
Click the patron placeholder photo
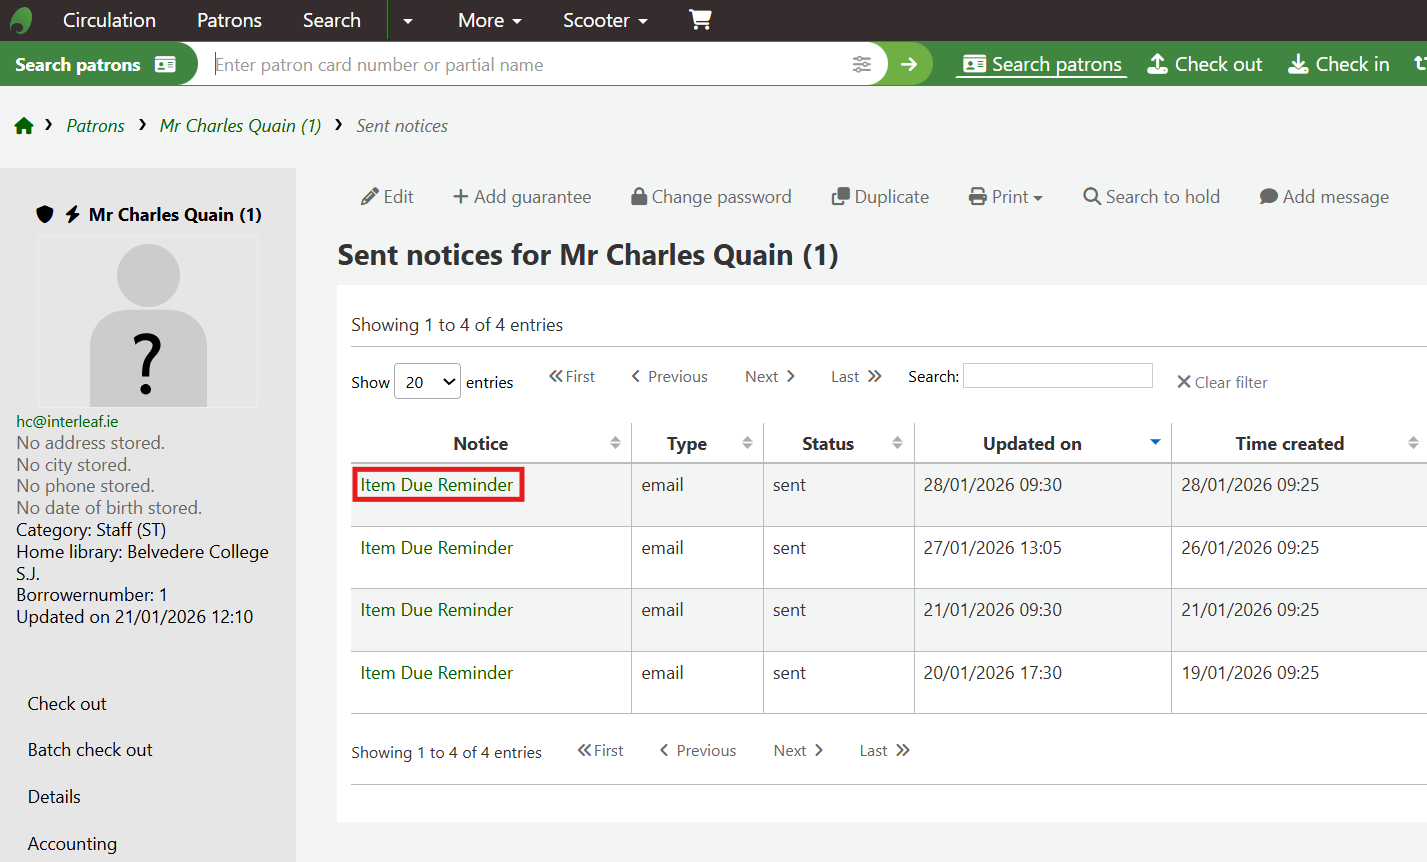(x=148, y=322)
